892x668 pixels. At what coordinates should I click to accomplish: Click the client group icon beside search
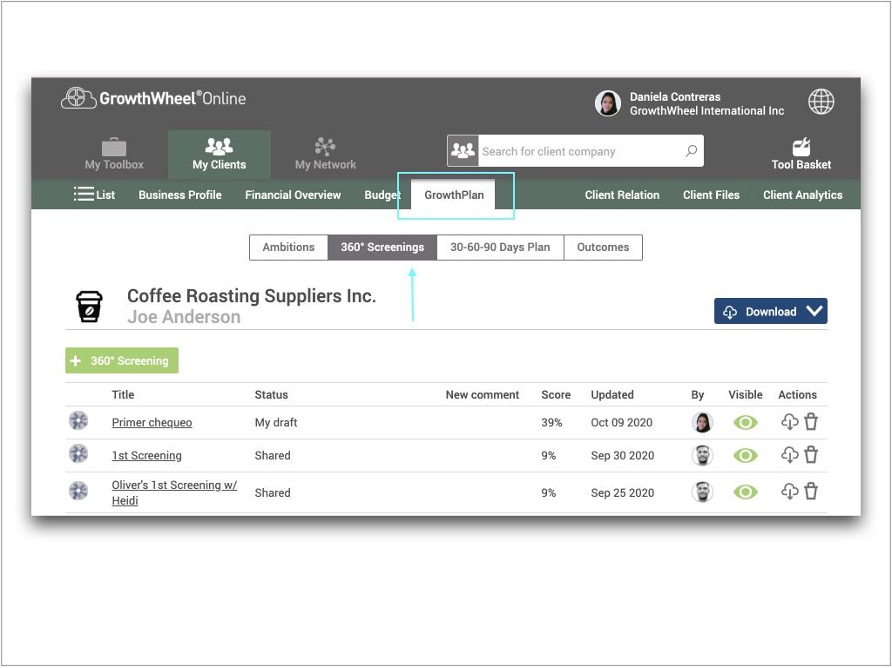click(x=462, y=151)
